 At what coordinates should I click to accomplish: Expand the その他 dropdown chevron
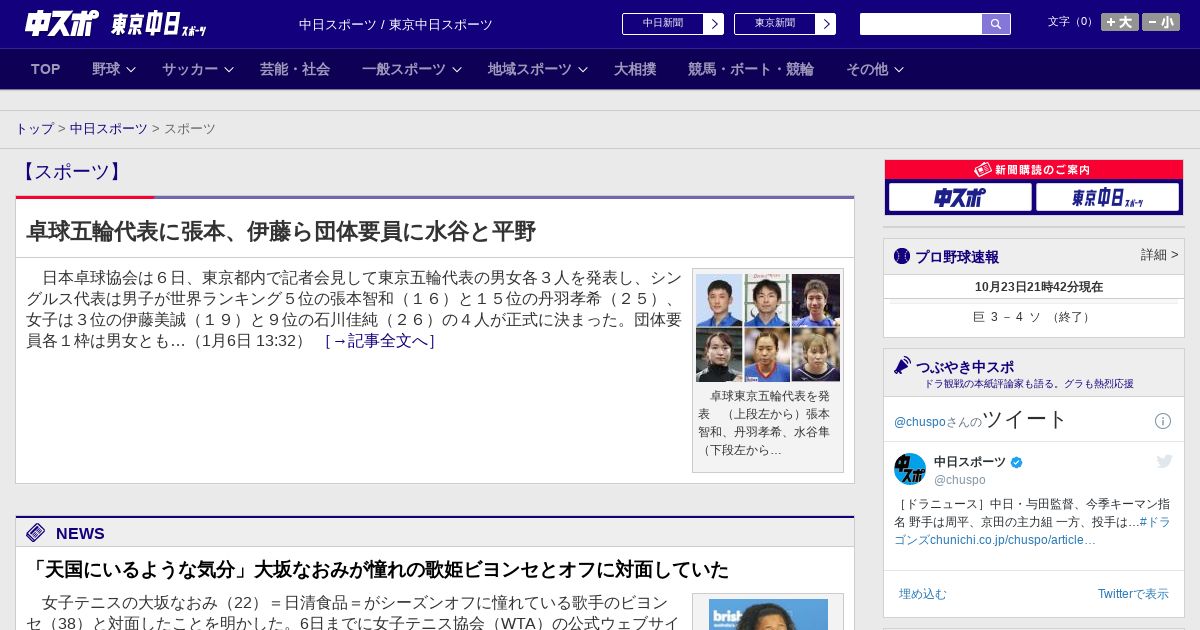(899, 70)
